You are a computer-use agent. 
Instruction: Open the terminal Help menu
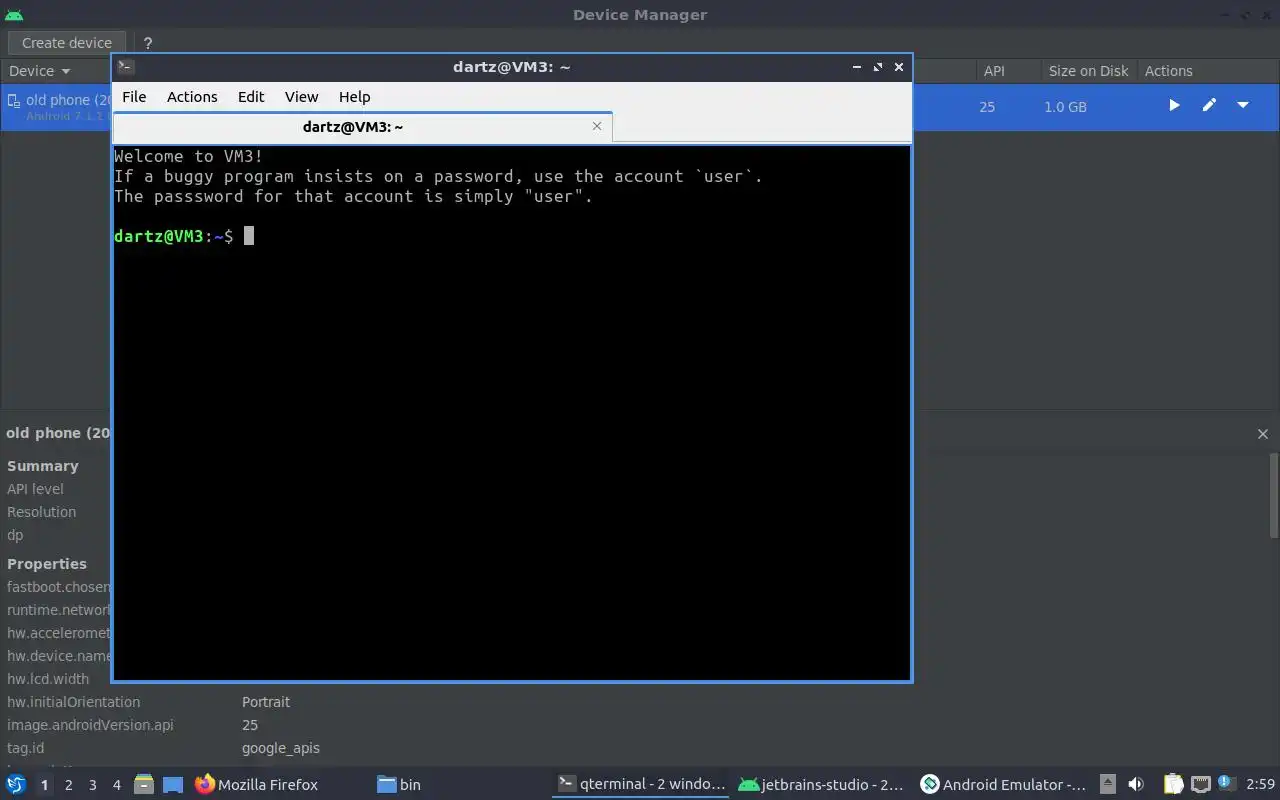(354, 97)
